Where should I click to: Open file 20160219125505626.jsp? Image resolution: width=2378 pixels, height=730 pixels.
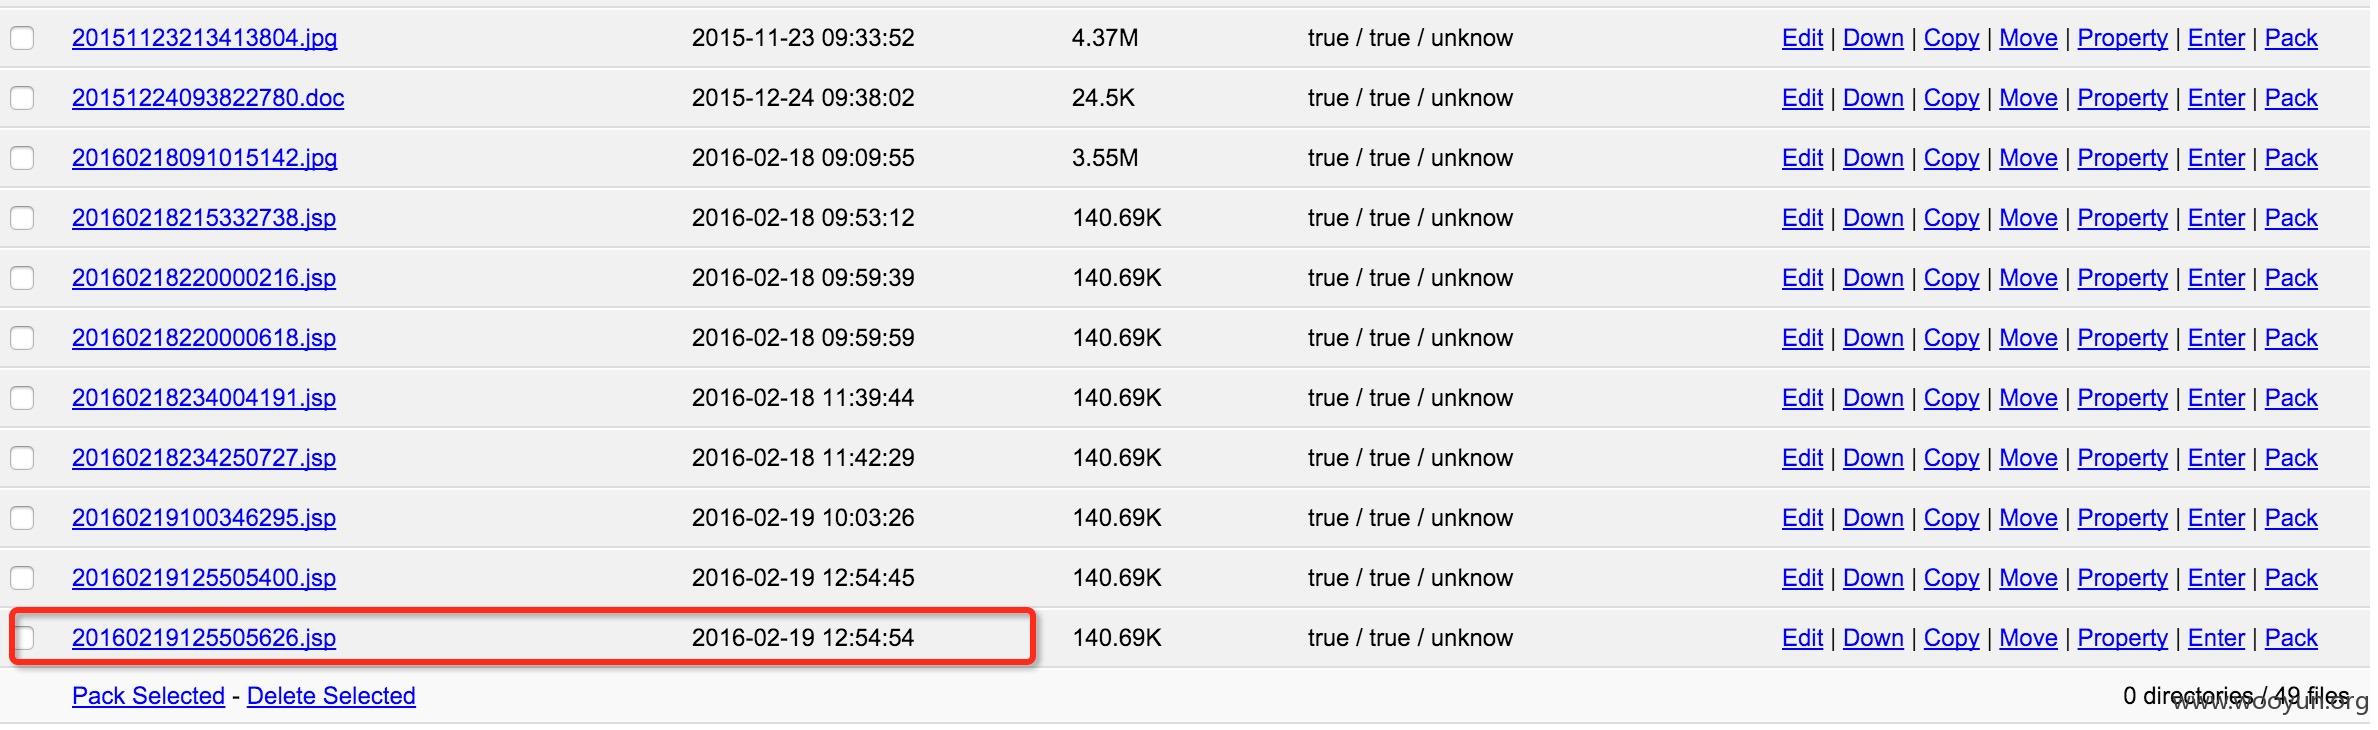tap(204, 638)
